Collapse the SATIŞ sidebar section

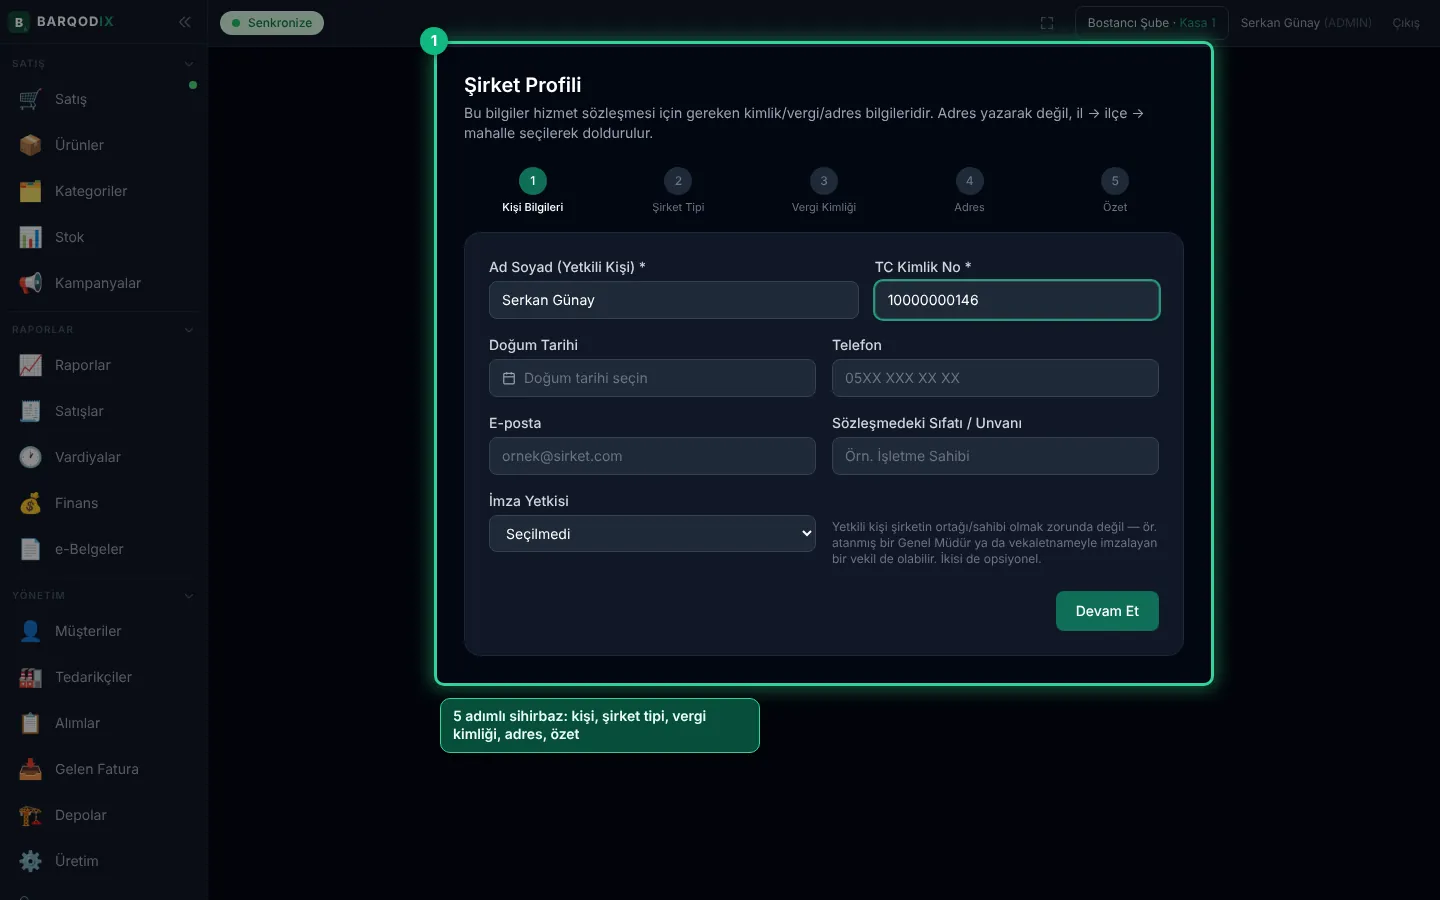tap(189, 64)
